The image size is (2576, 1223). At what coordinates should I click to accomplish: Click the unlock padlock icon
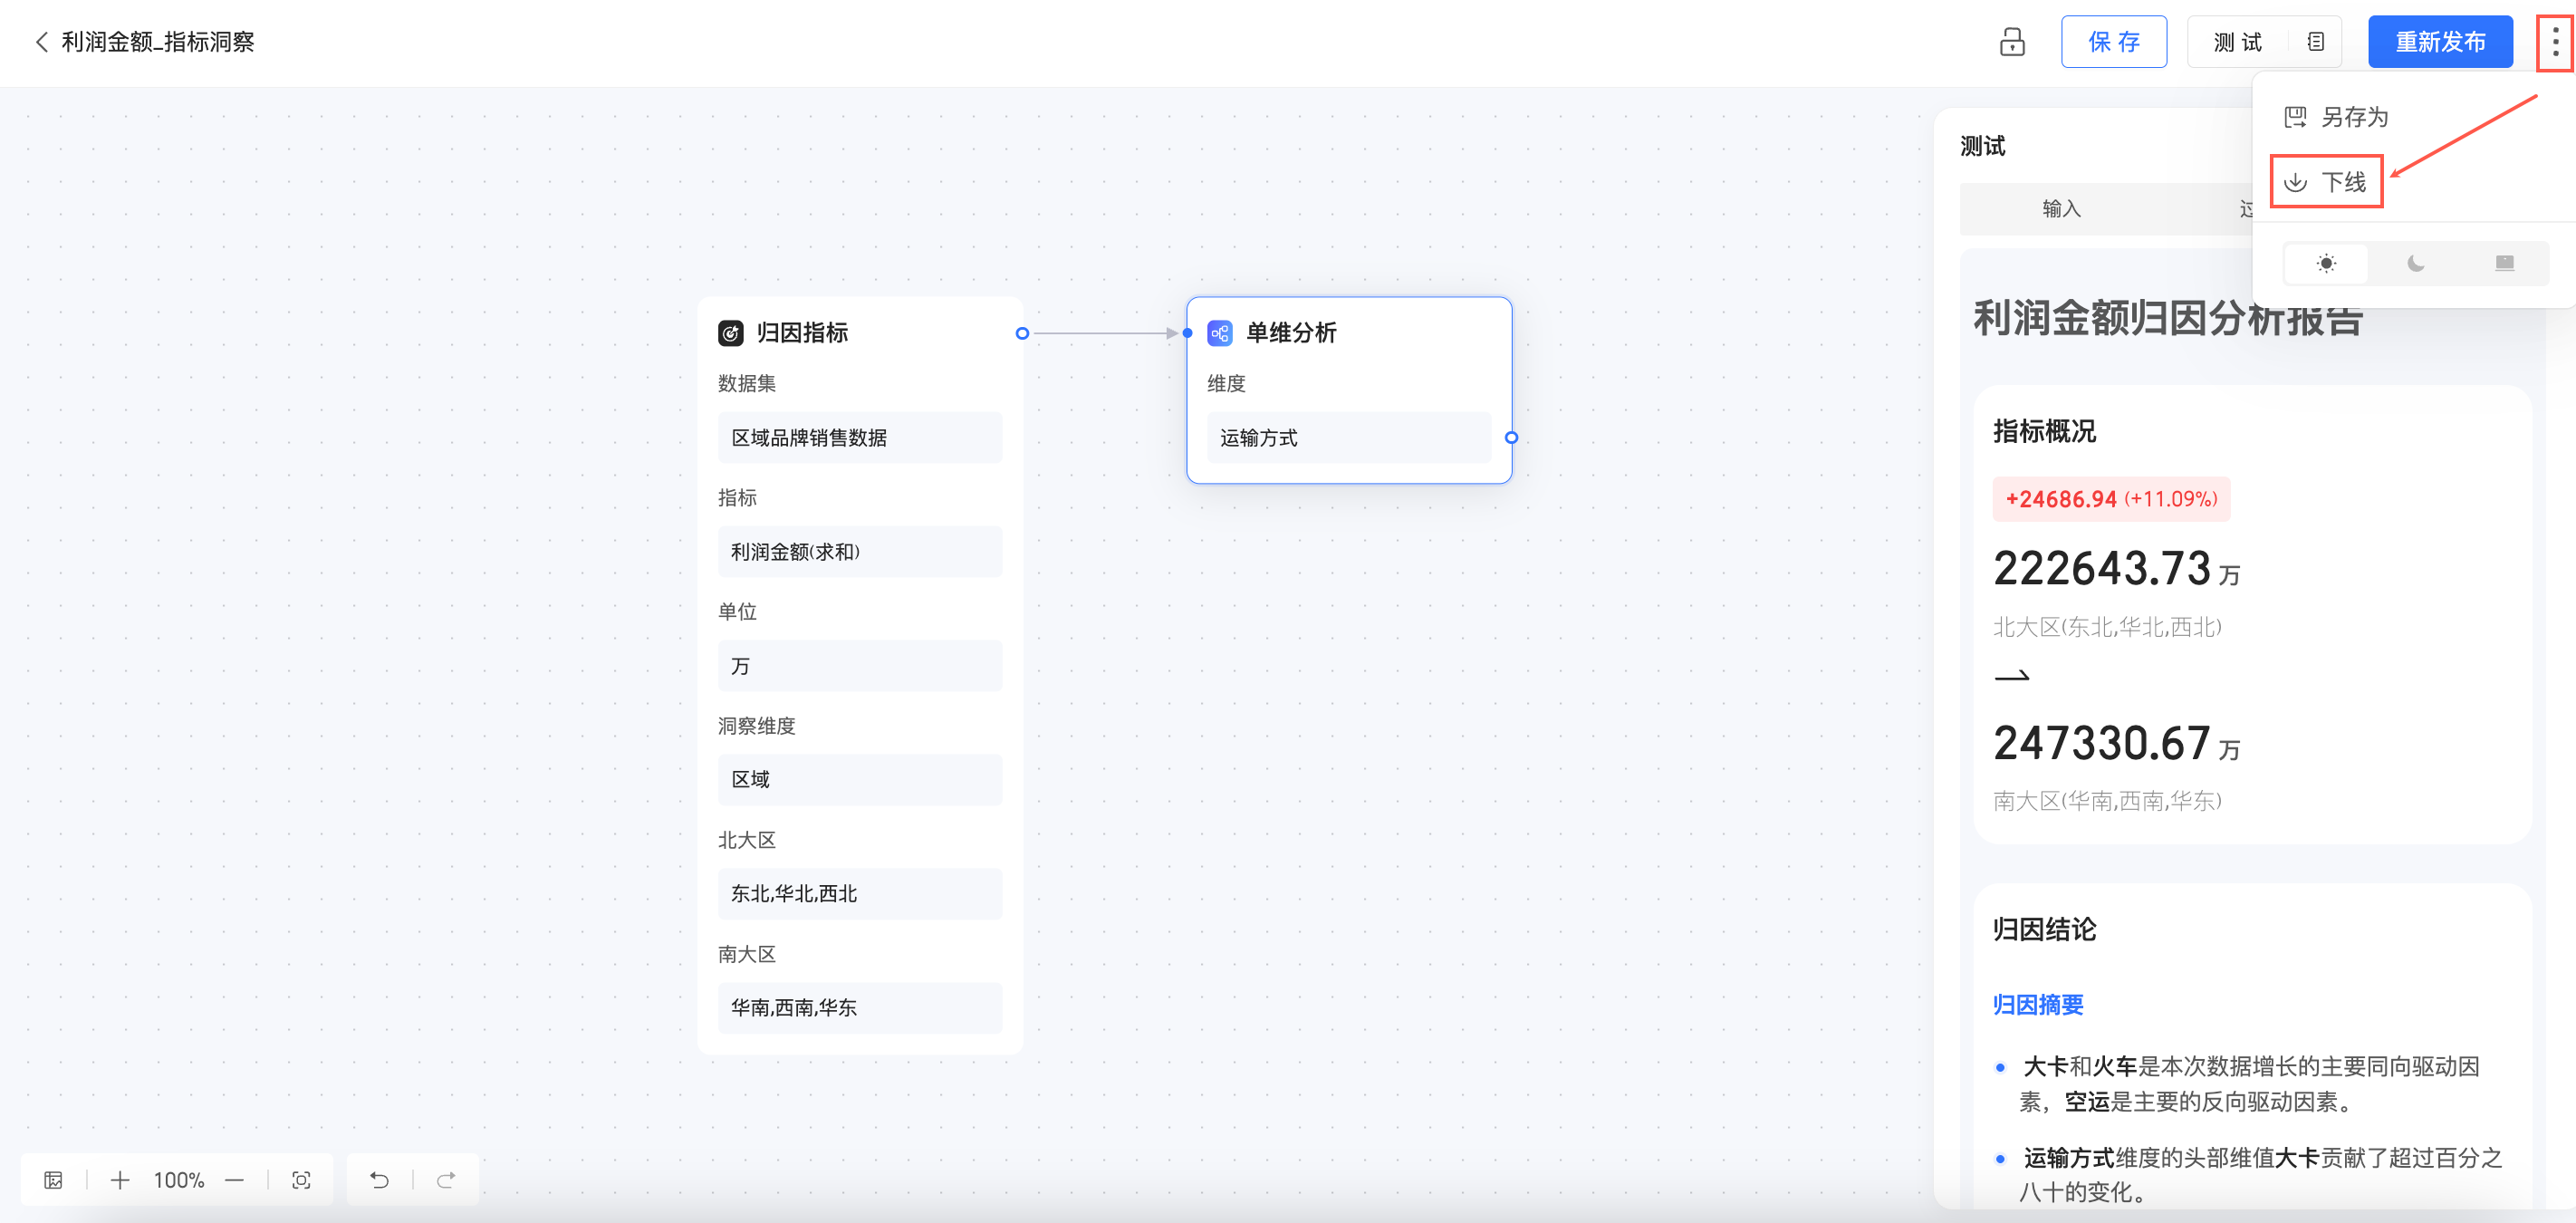2011,42
